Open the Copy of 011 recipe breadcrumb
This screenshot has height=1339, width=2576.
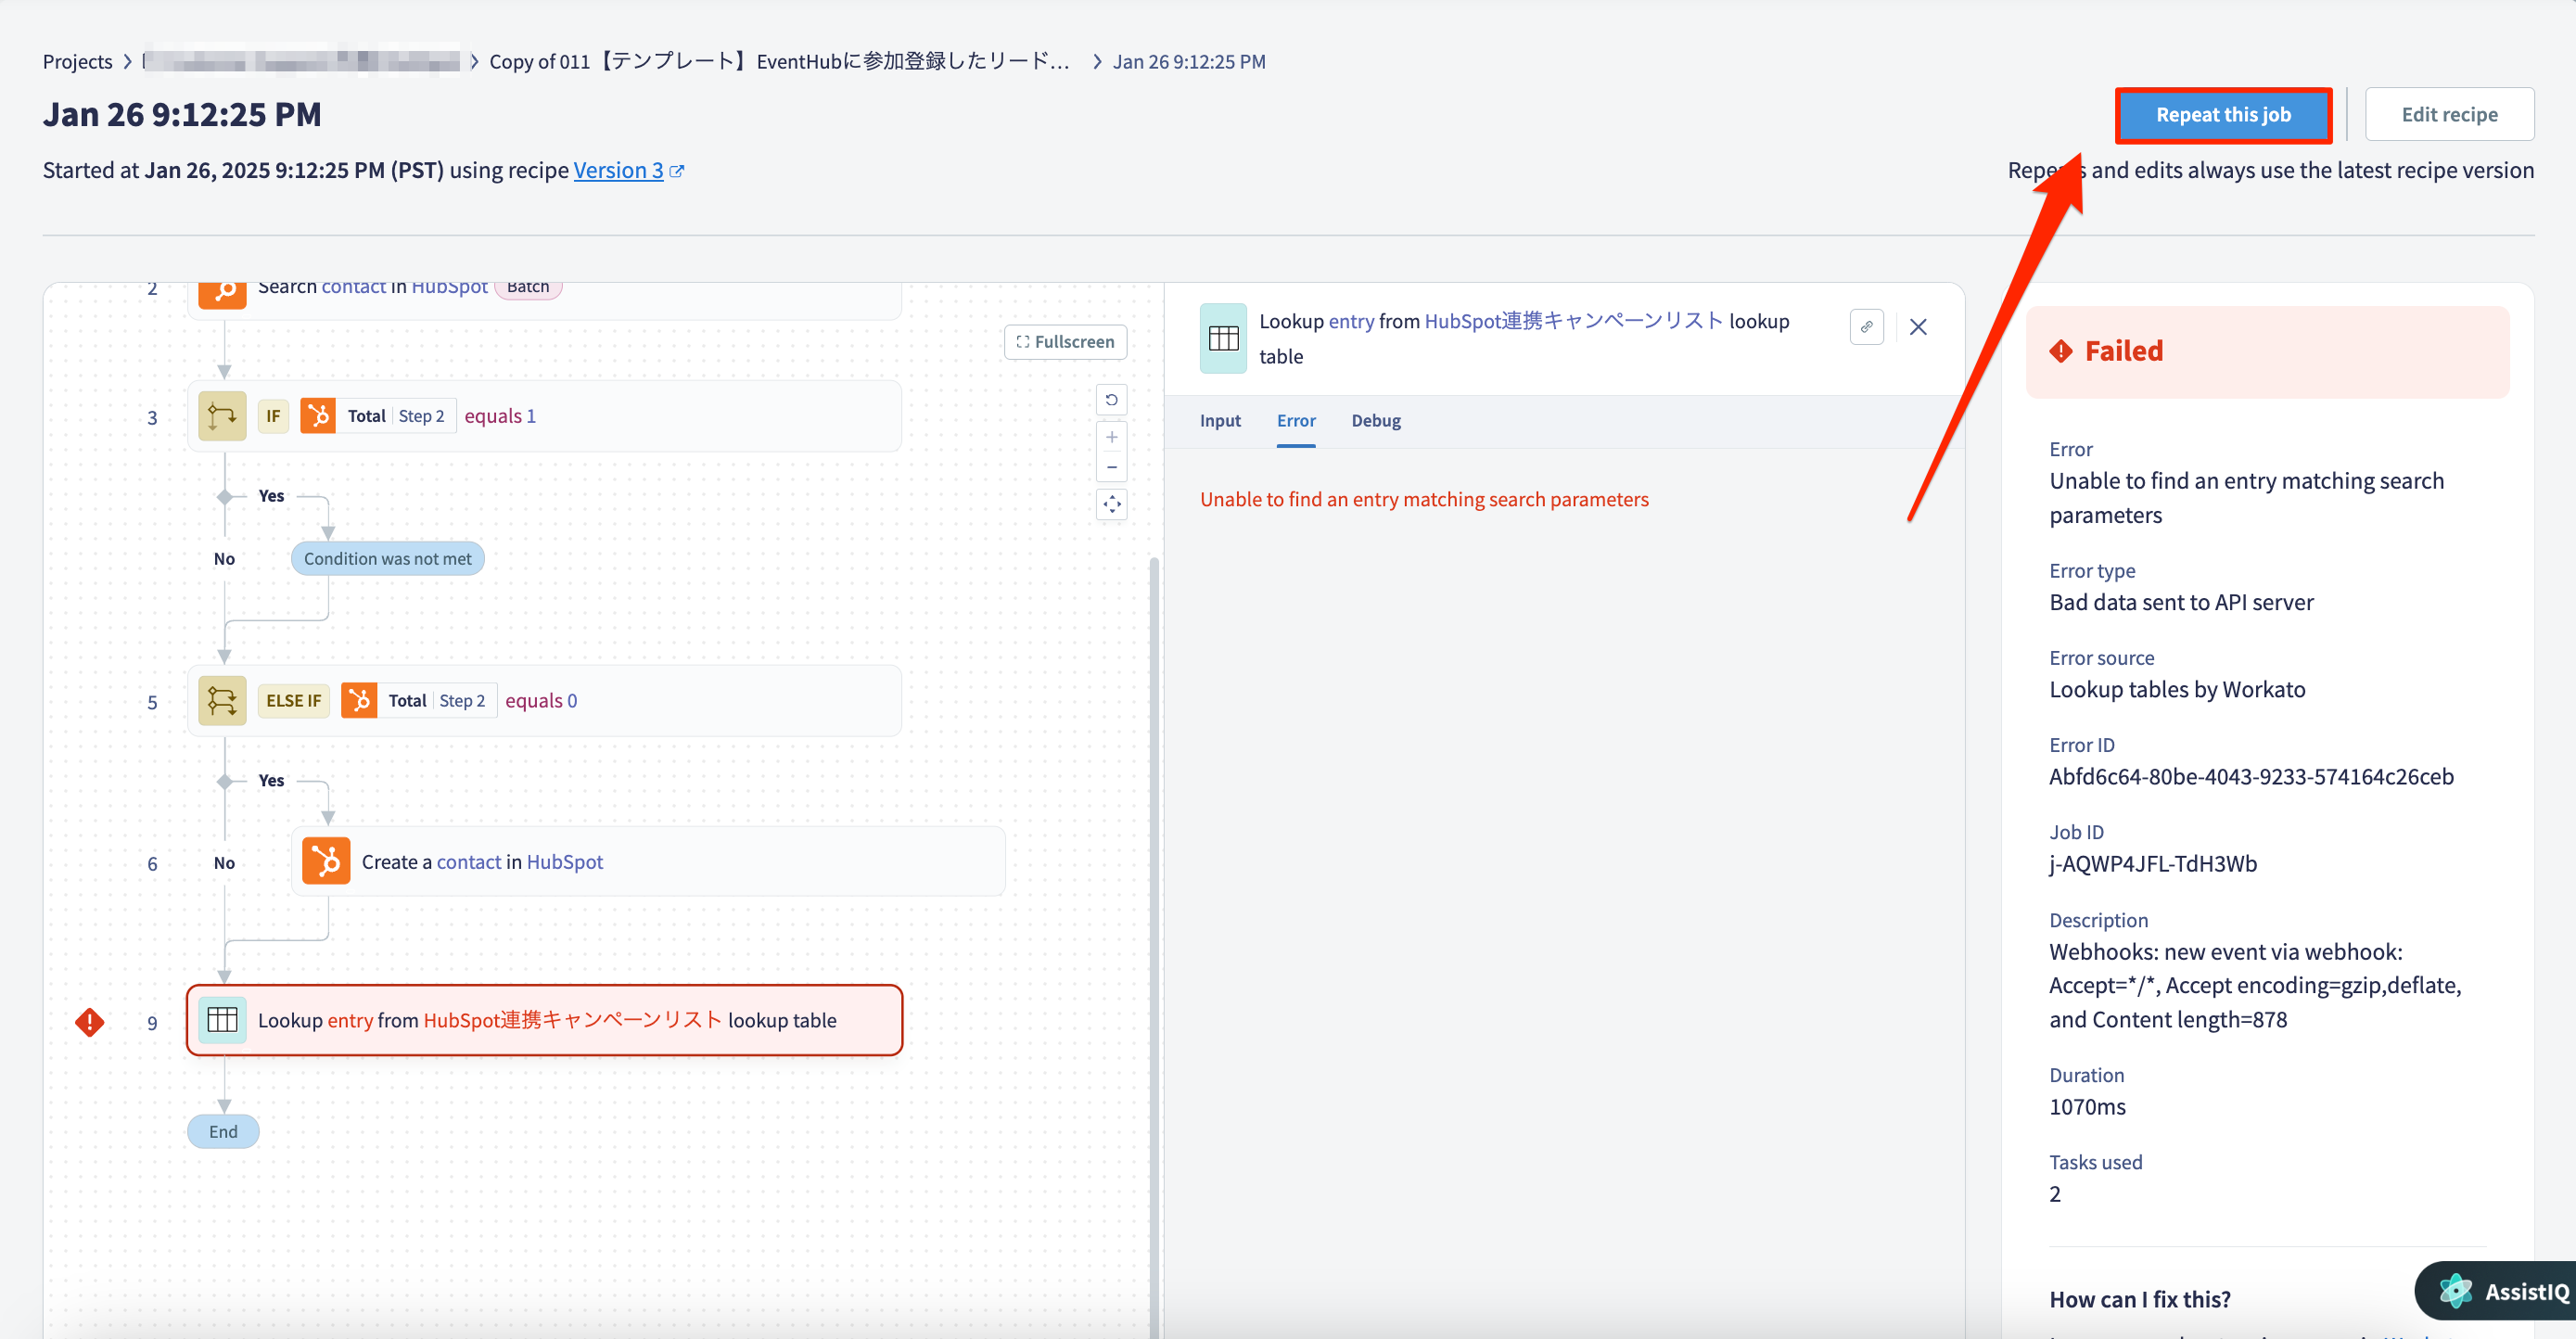[x=779, y=61]
